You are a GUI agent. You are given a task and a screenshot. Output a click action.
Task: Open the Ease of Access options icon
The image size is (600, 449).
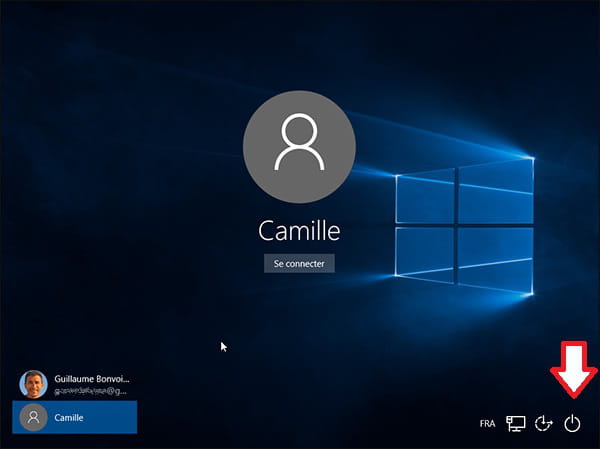click(543, 424)
